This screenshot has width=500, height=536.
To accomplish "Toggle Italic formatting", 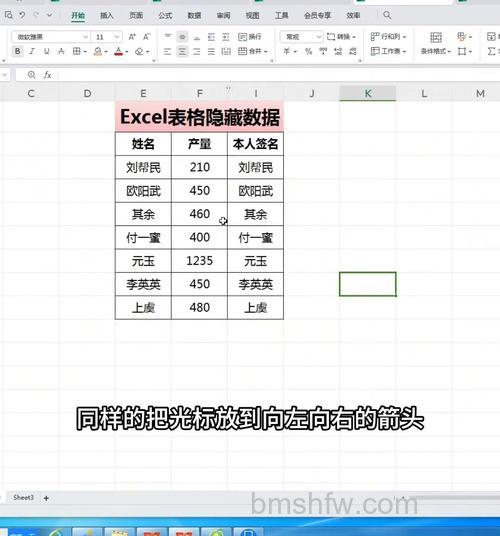I will [x=32, y=51].
